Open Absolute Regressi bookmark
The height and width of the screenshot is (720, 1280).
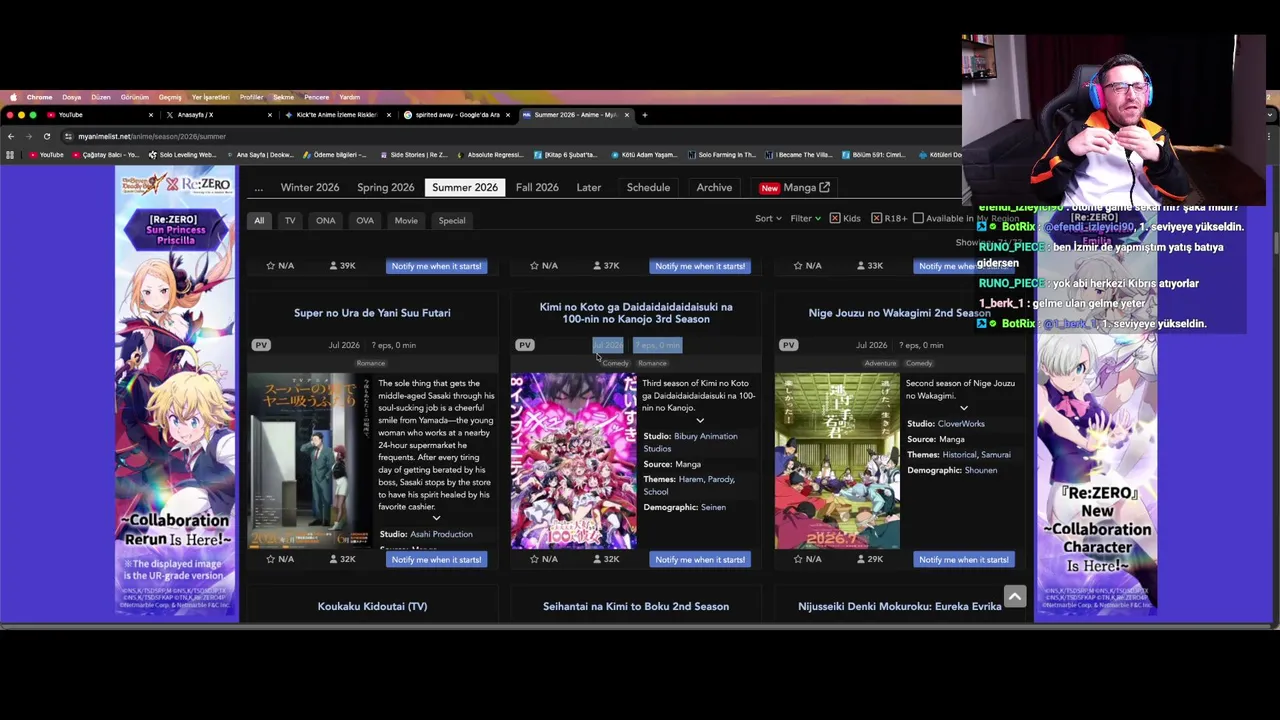(489, 155)
